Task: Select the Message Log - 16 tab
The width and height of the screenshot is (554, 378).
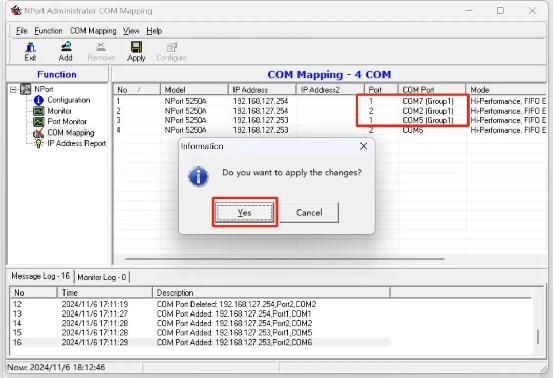Action: click(x=41, y=276)
